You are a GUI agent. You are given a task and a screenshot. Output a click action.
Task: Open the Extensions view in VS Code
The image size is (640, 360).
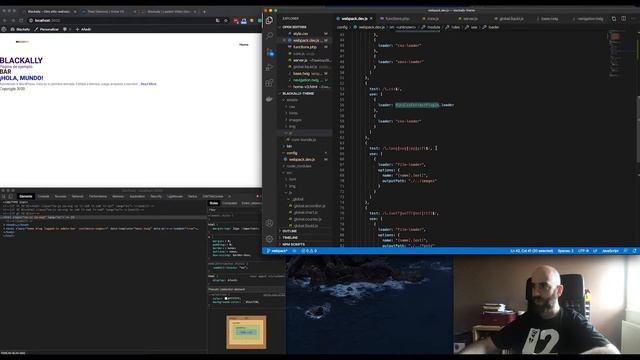(269, 83)
